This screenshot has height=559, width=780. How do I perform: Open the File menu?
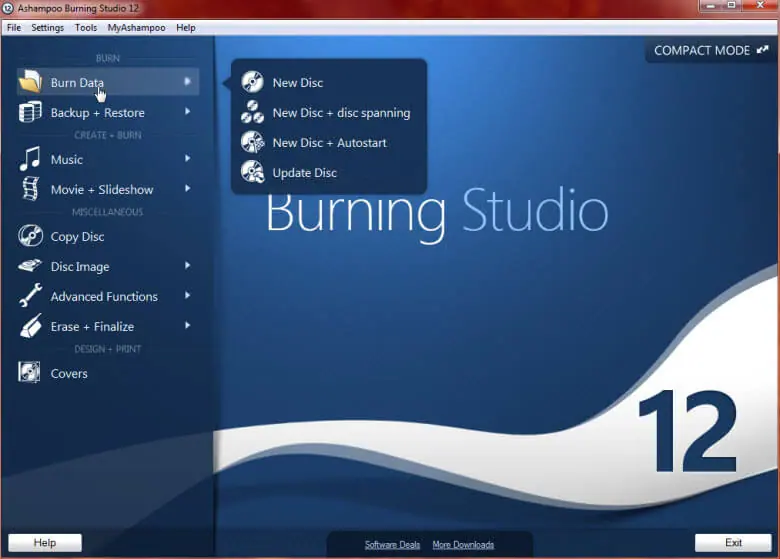(14, 28)
